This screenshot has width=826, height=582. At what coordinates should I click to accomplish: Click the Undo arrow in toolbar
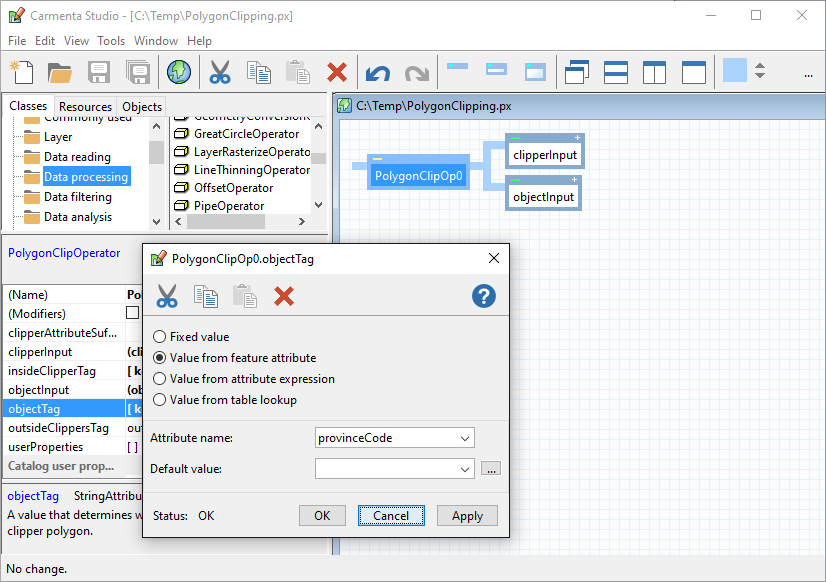click(x=377, y=72)
